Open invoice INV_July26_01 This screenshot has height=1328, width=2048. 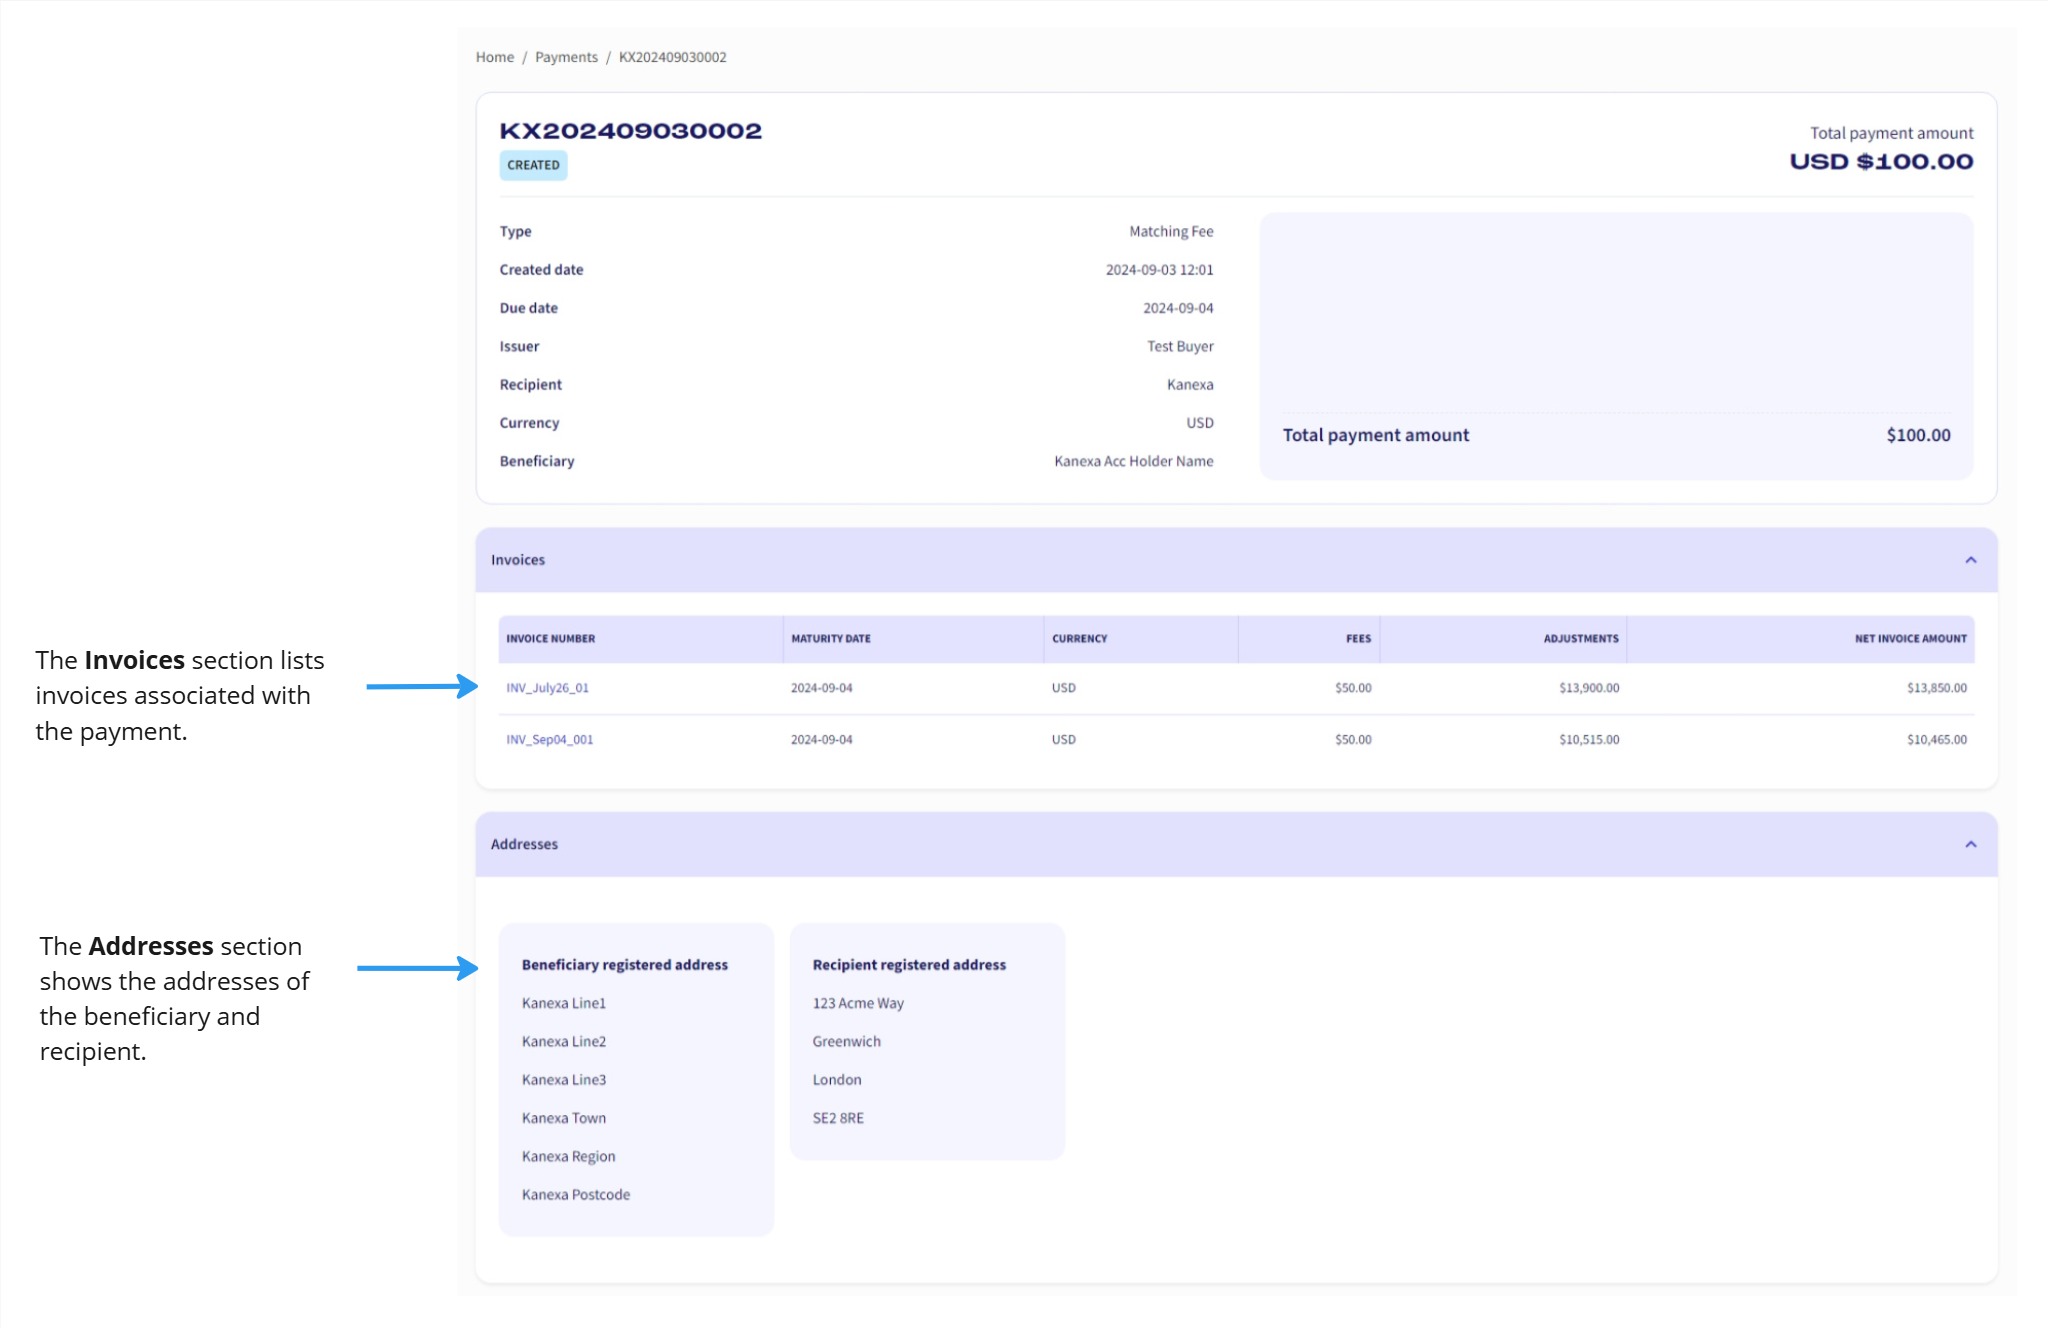[x=547, y=688]
